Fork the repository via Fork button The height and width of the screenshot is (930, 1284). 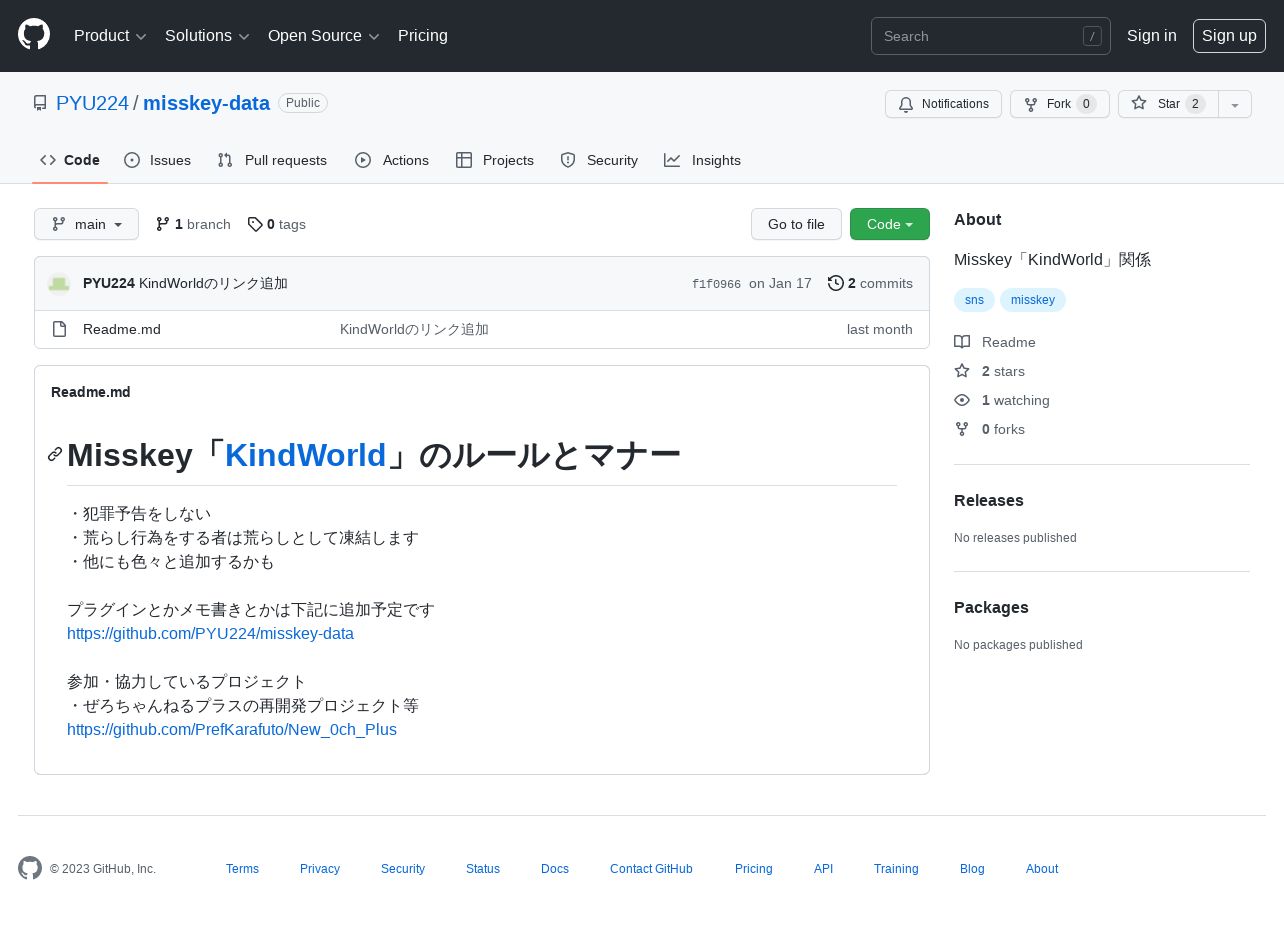[1059, 104]
